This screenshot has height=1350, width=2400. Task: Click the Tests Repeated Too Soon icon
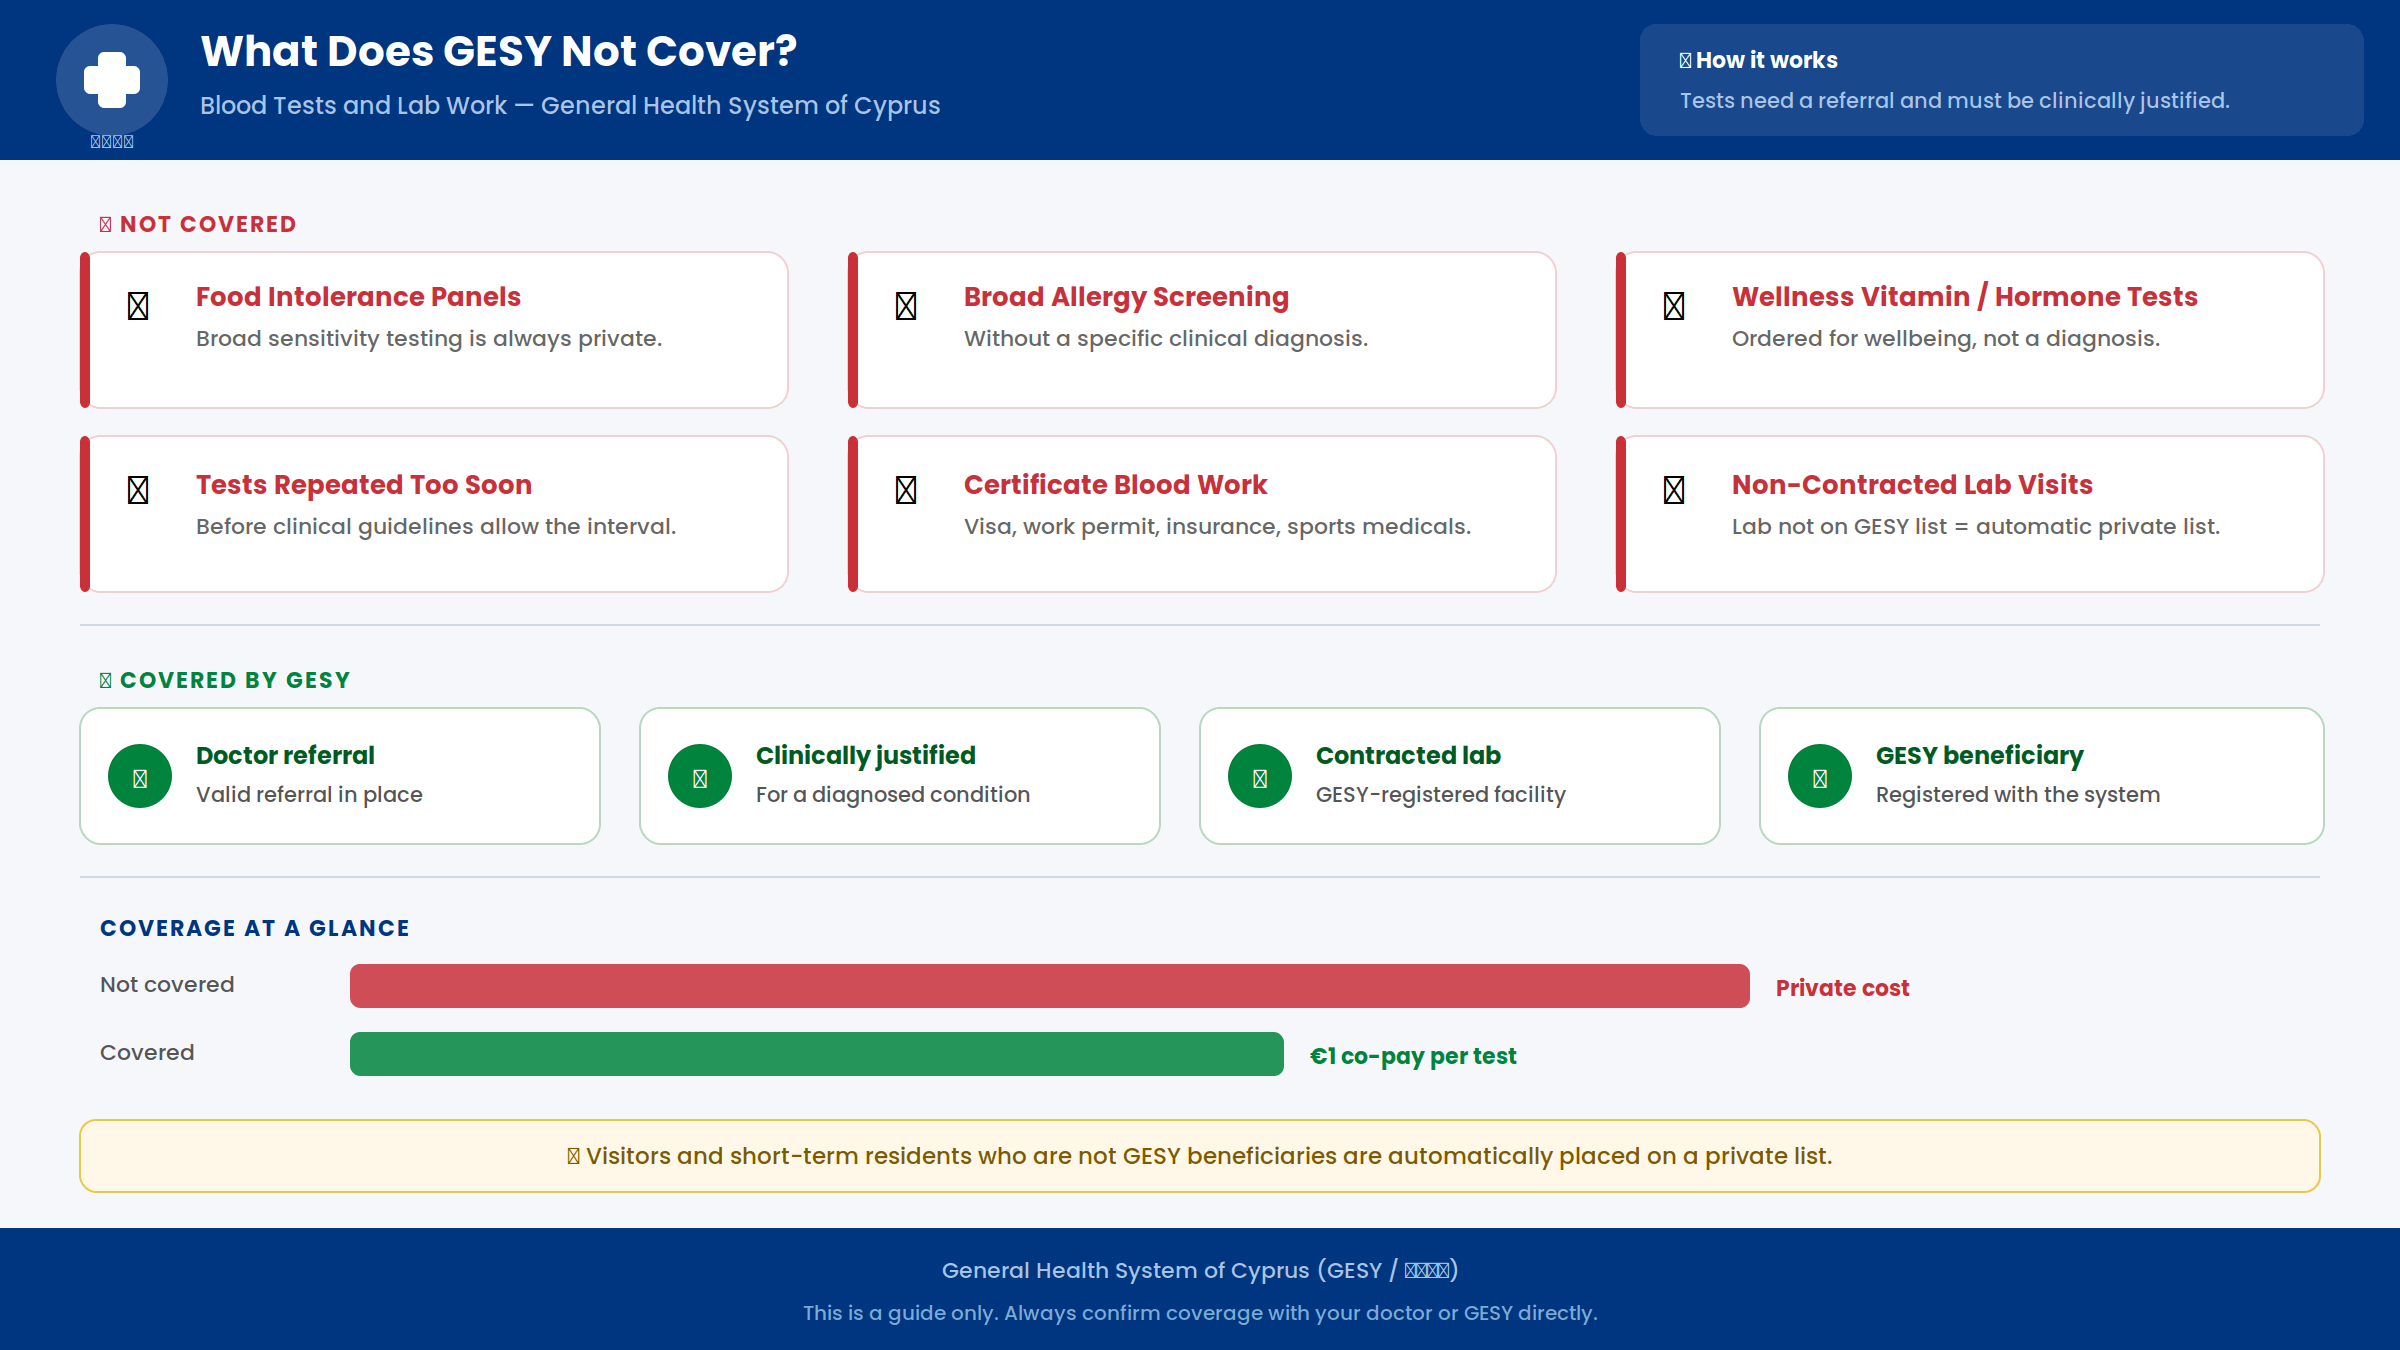(x=138, y=490)
